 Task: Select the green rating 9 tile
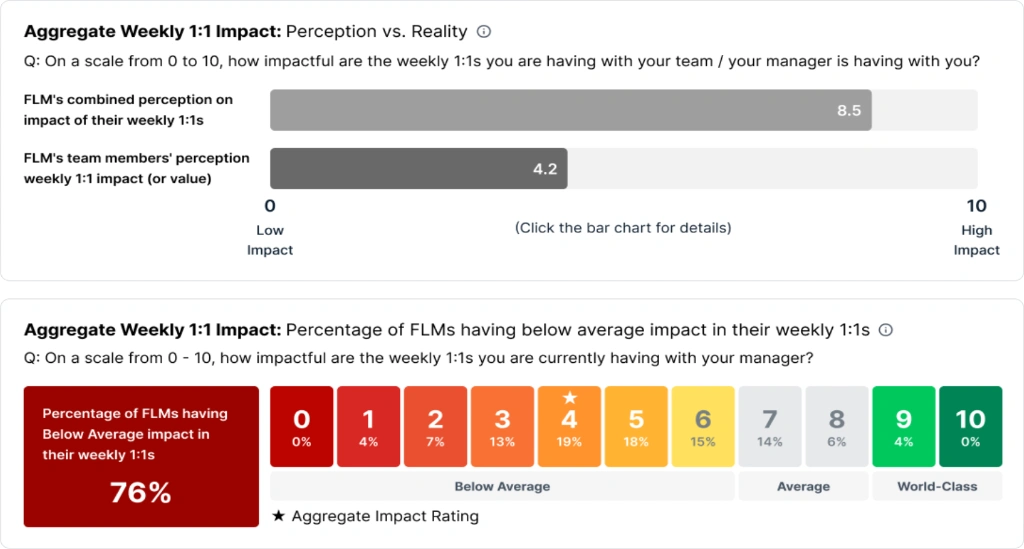[904, 426]
